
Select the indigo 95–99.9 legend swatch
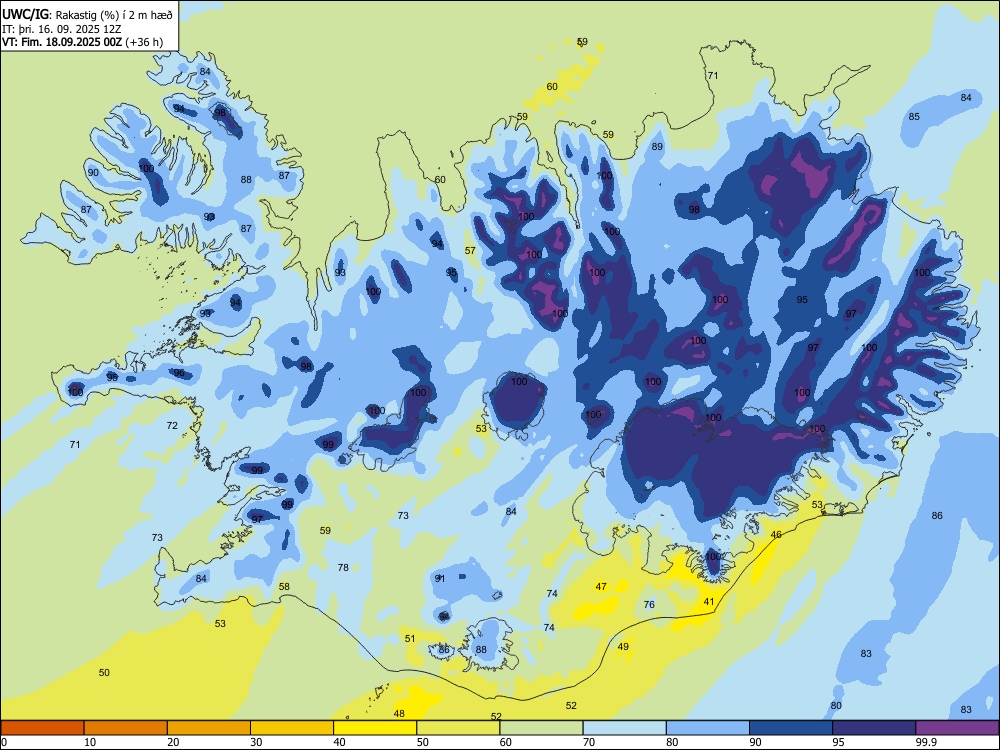click(x=874, y=728)
